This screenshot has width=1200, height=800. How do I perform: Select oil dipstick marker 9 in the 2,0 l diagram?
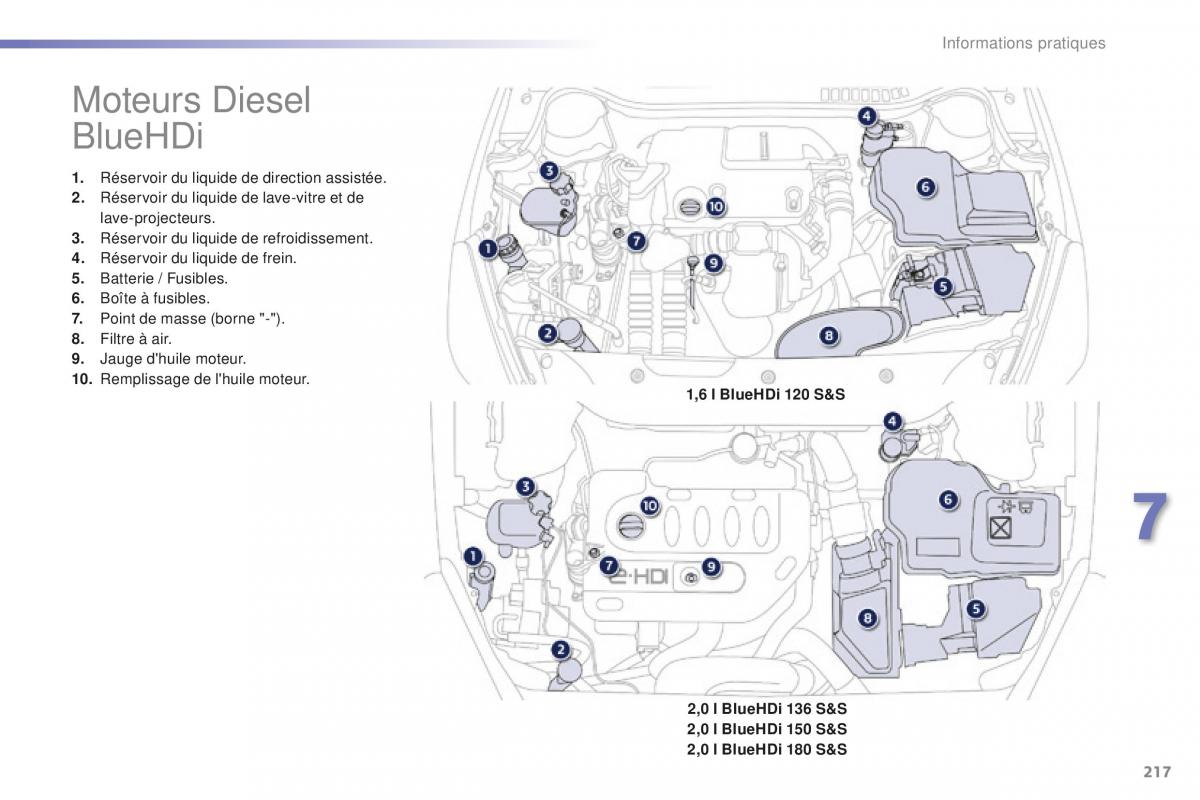(710, 566)
